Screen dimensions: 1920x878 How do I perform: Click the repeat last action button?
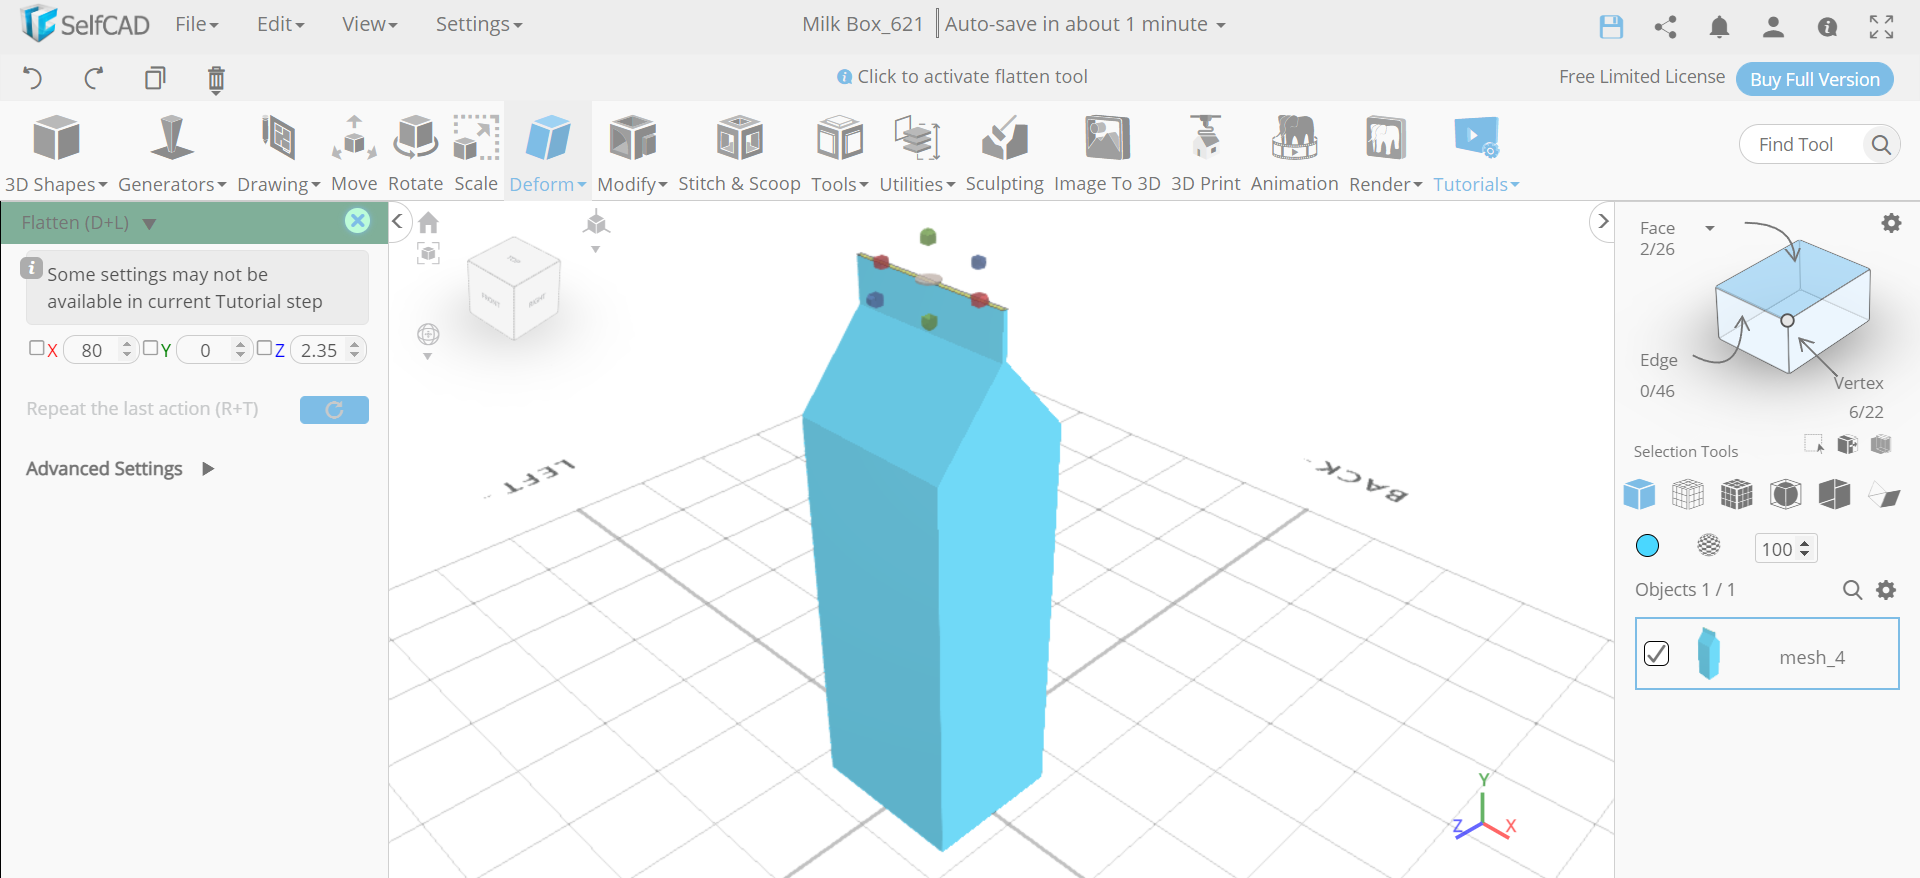coord(334,409)
